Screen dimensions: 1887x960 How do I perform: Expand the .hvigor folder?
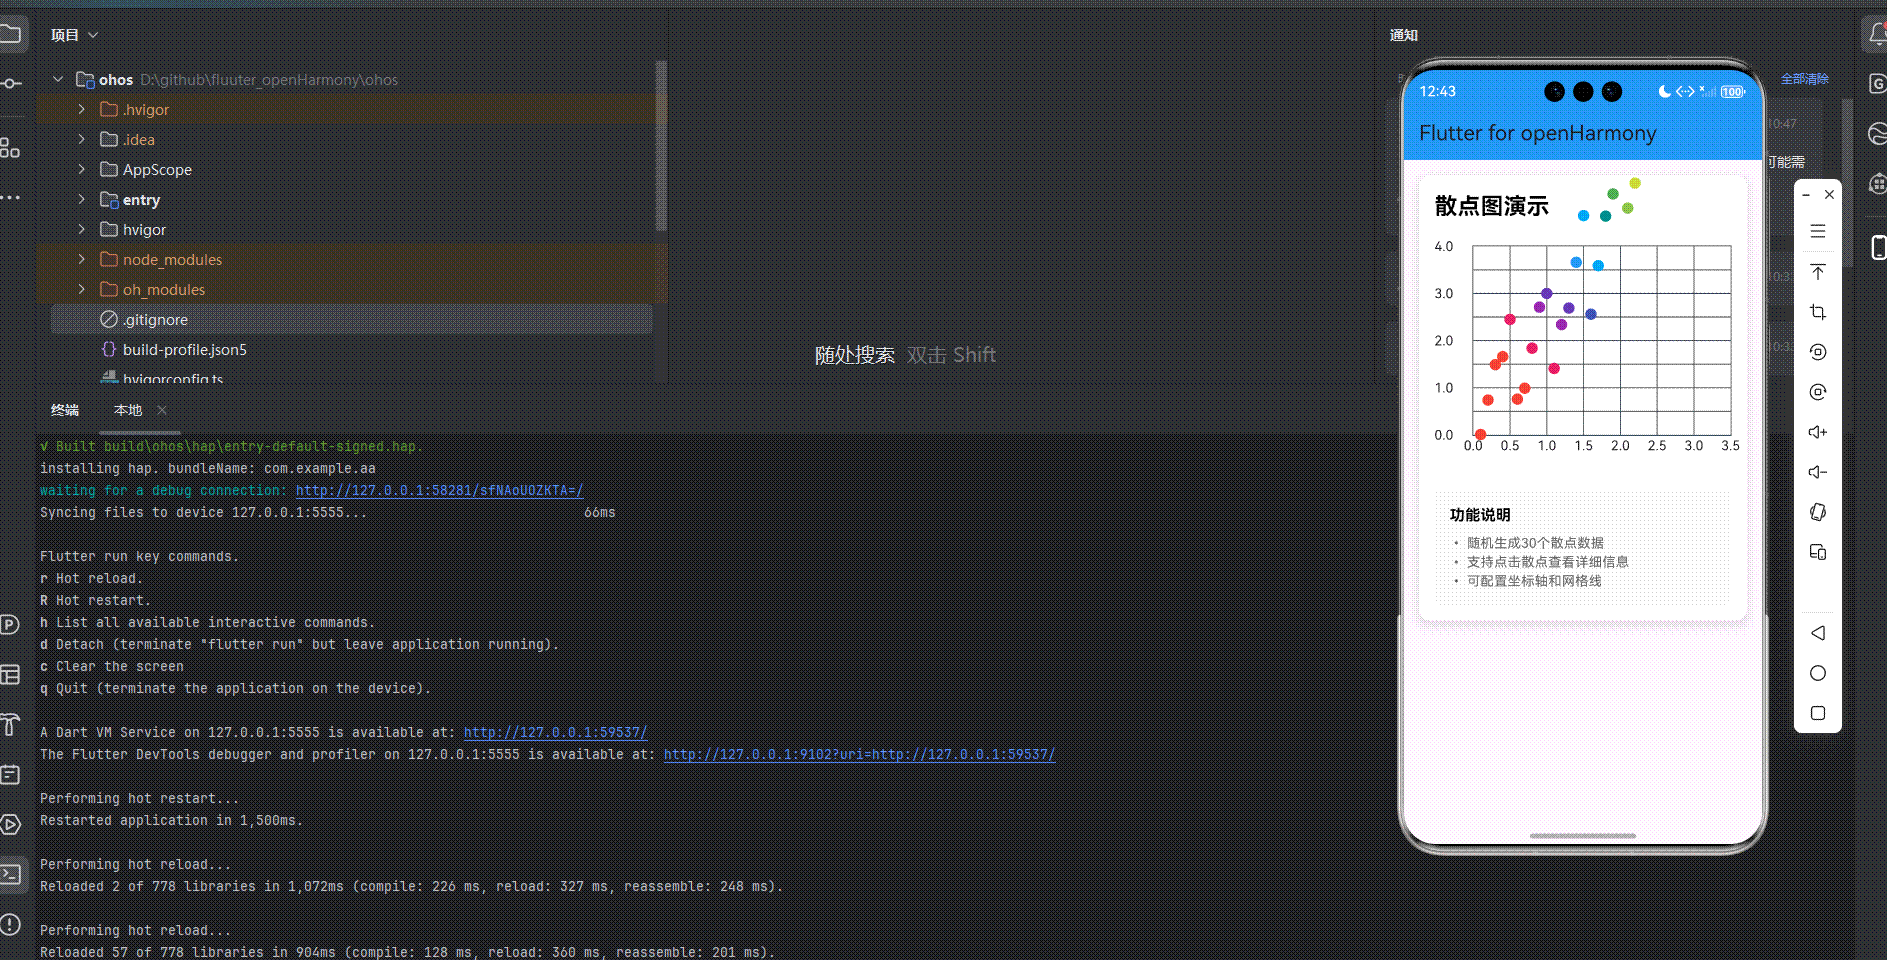[x=82, y=109]
